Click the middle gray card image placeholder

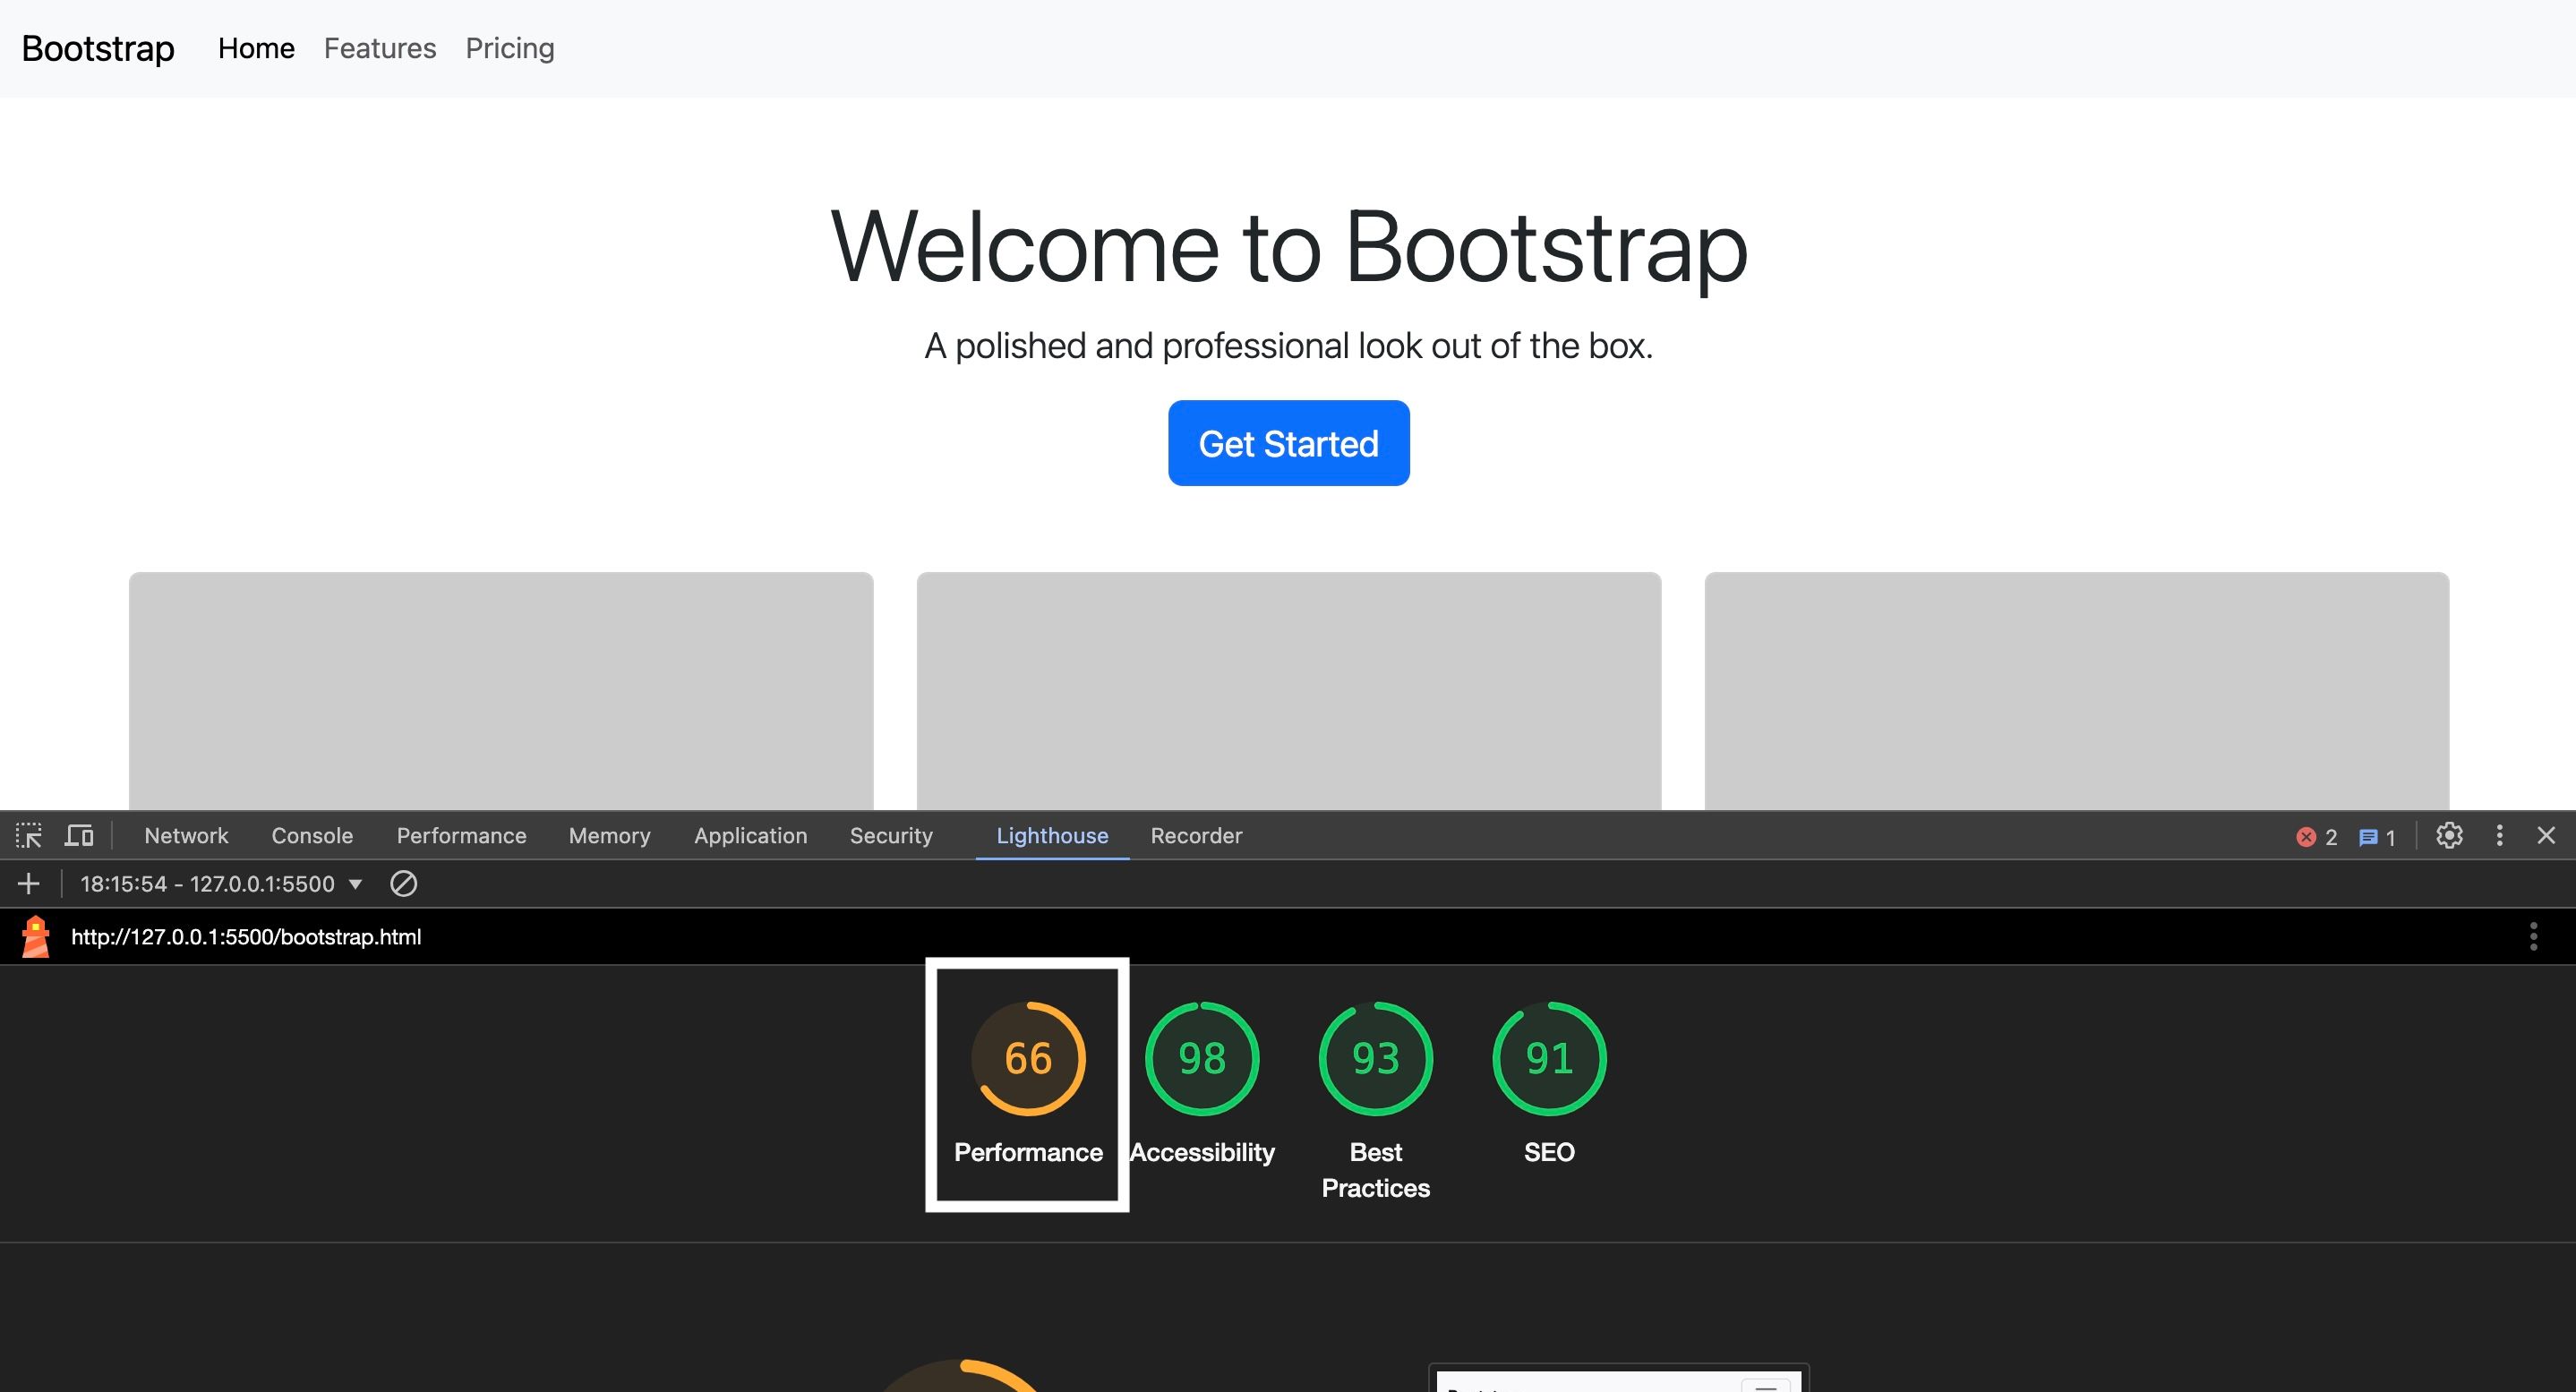point(1289,691)
